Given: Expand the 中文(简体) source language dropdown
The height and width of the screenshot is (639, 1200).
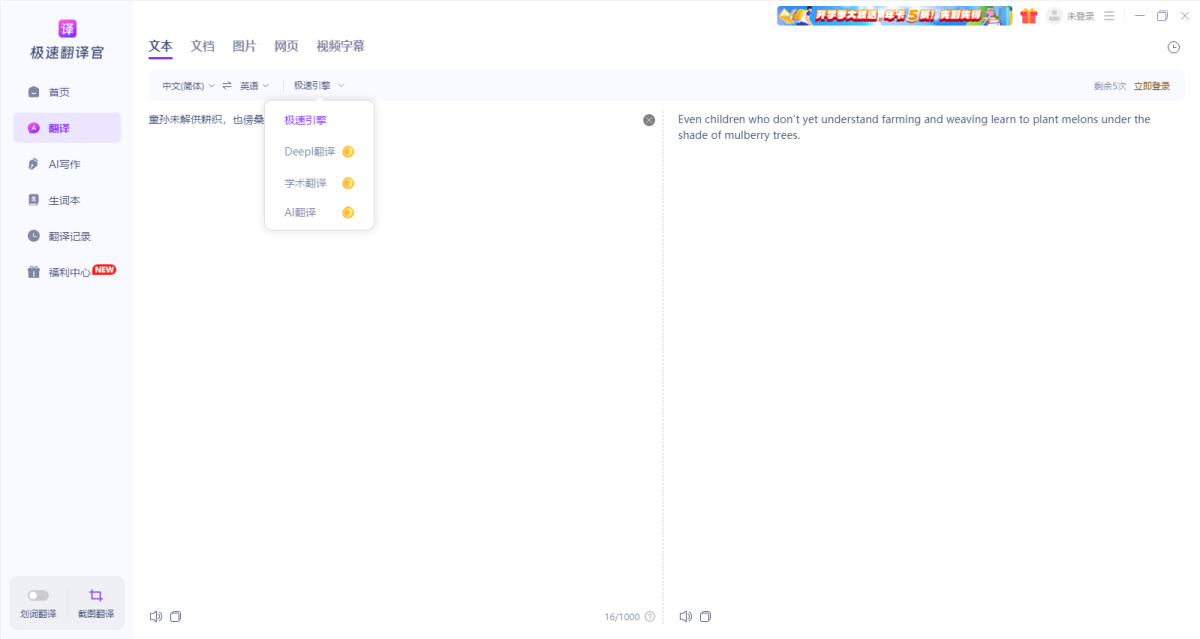Looking at the screenshot, I should (x=188, y=86).
